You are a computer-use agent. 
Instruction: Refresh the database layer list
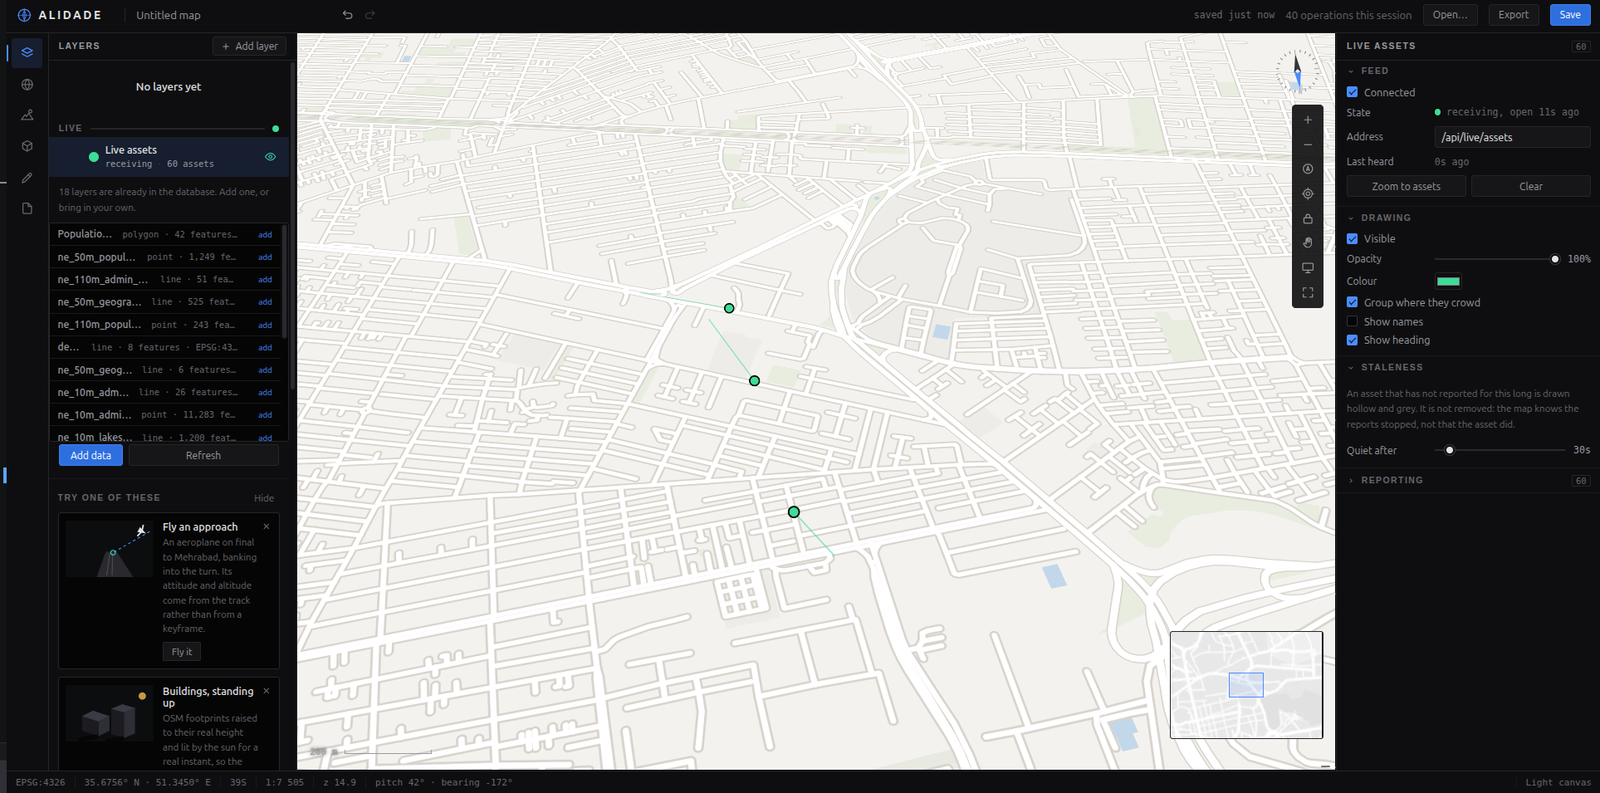(x=203, y=455)
